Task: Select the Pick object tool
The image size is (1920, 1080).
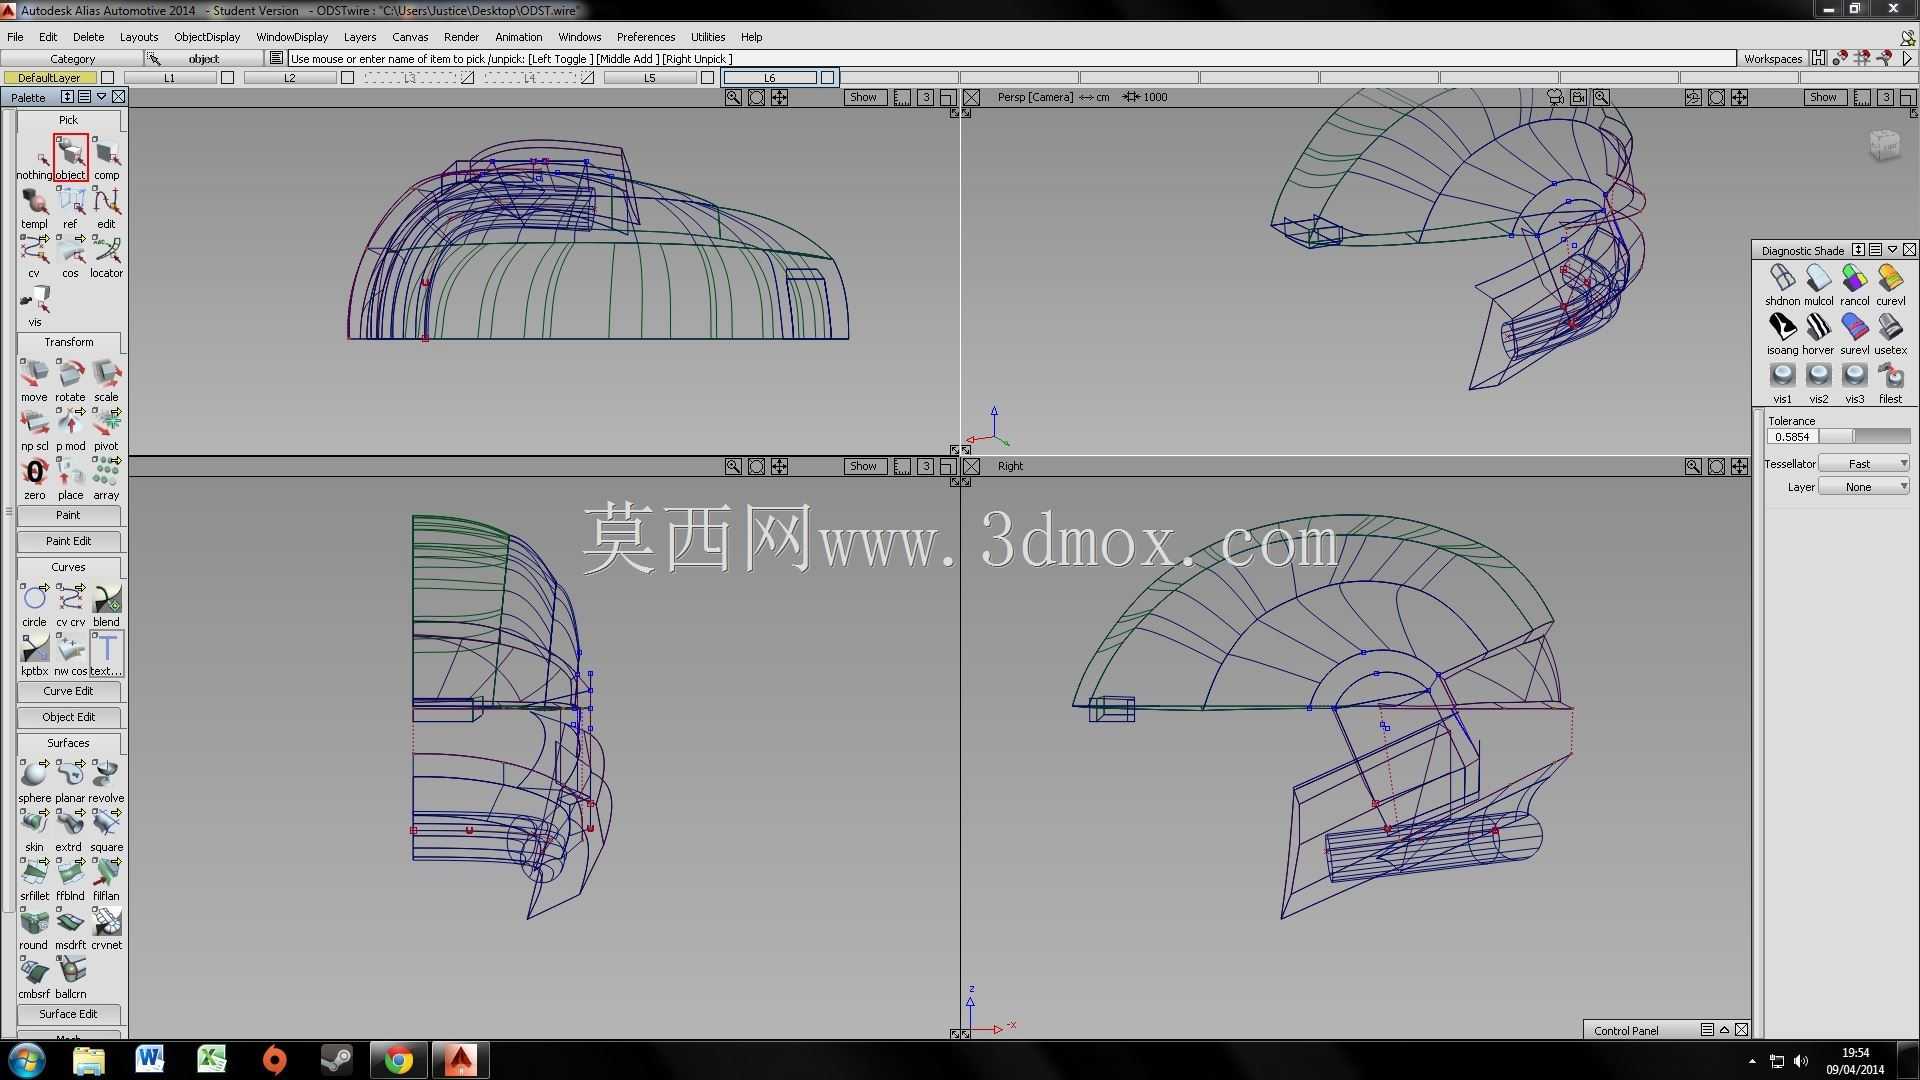Action: pyautogui.click(x=70, y=158)
